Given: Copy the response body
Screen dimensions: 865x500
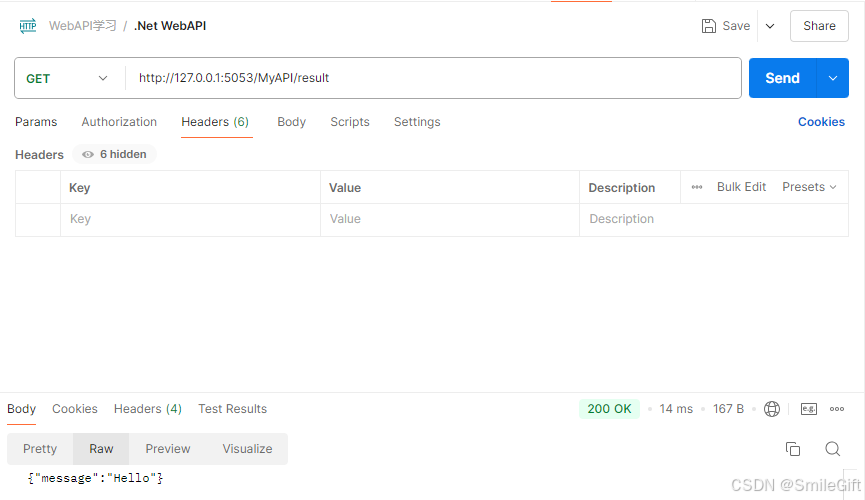Looking at the screenshot, I should tap(793, 449).
